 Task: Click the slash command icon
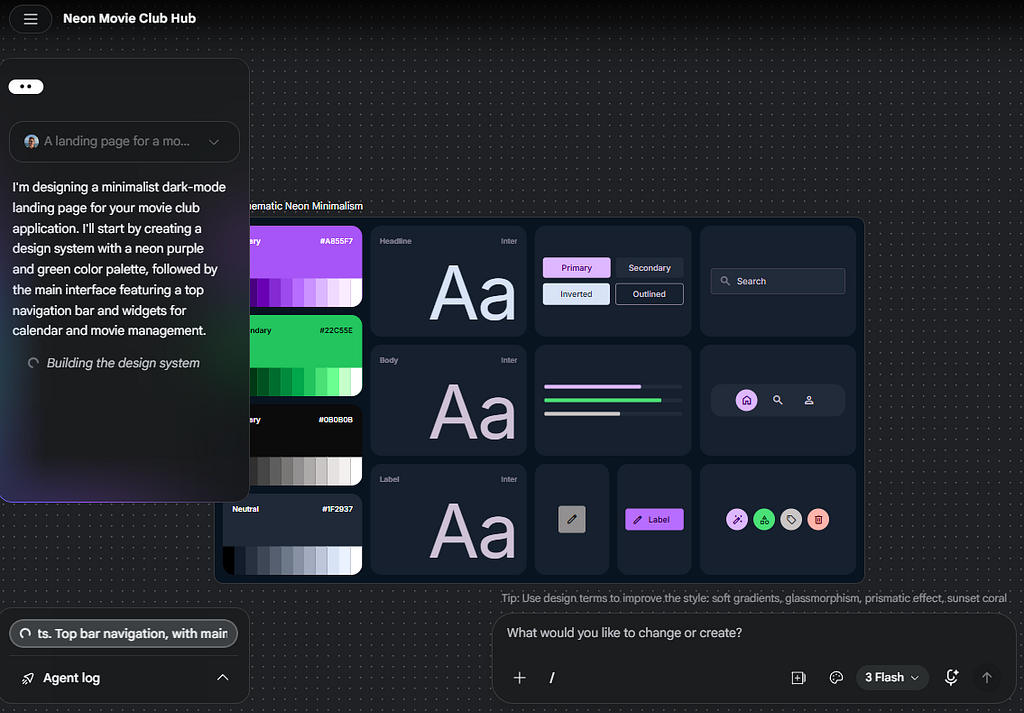click(552, 678)
